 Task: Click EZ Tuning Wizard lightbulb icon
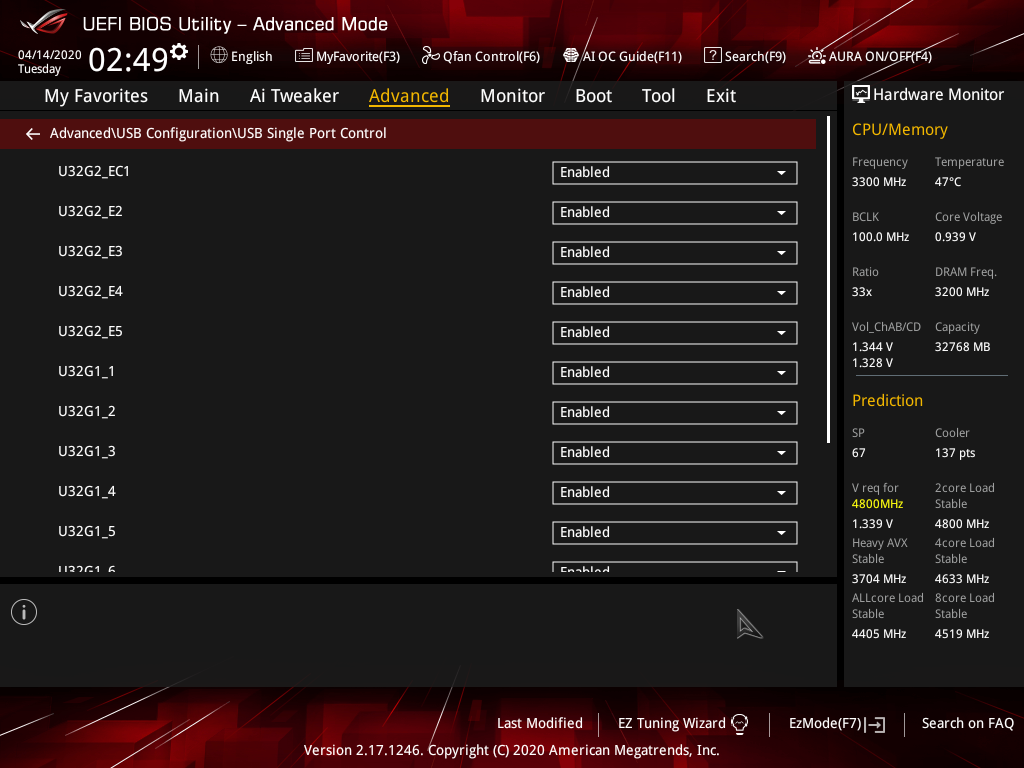click(x=739, y=724)
